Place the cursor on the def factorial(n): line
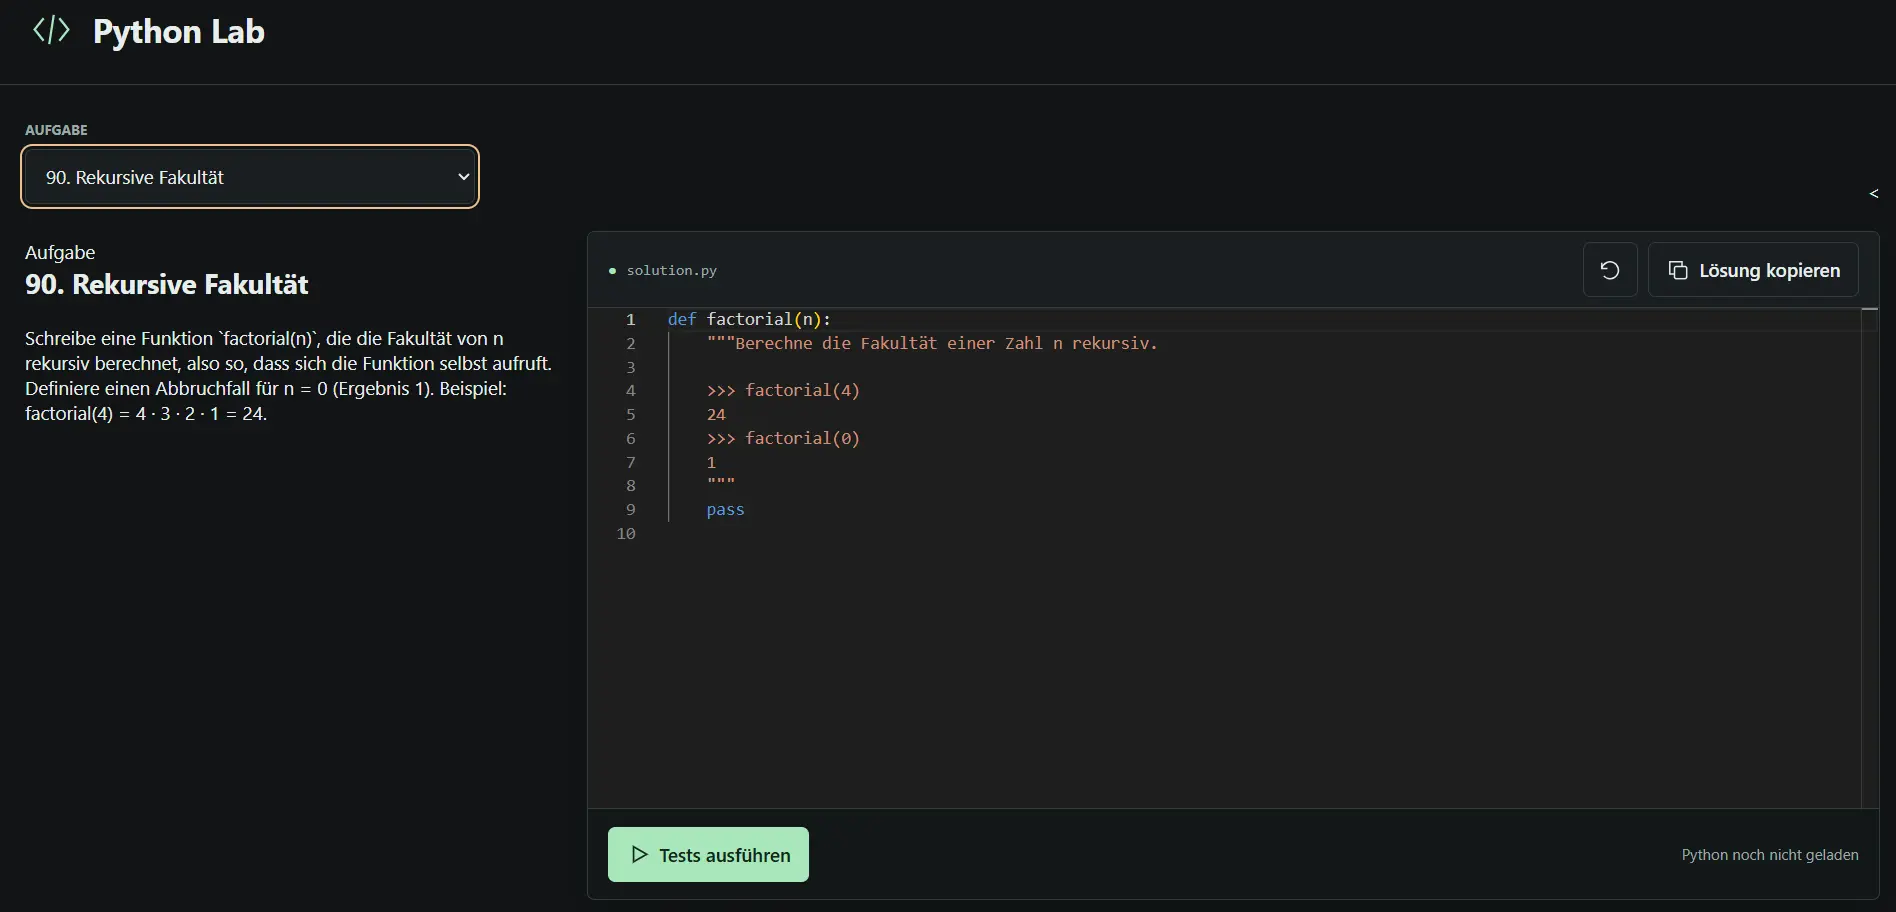The height and width of the screenshot is (912, 1896). click(749, 319)
